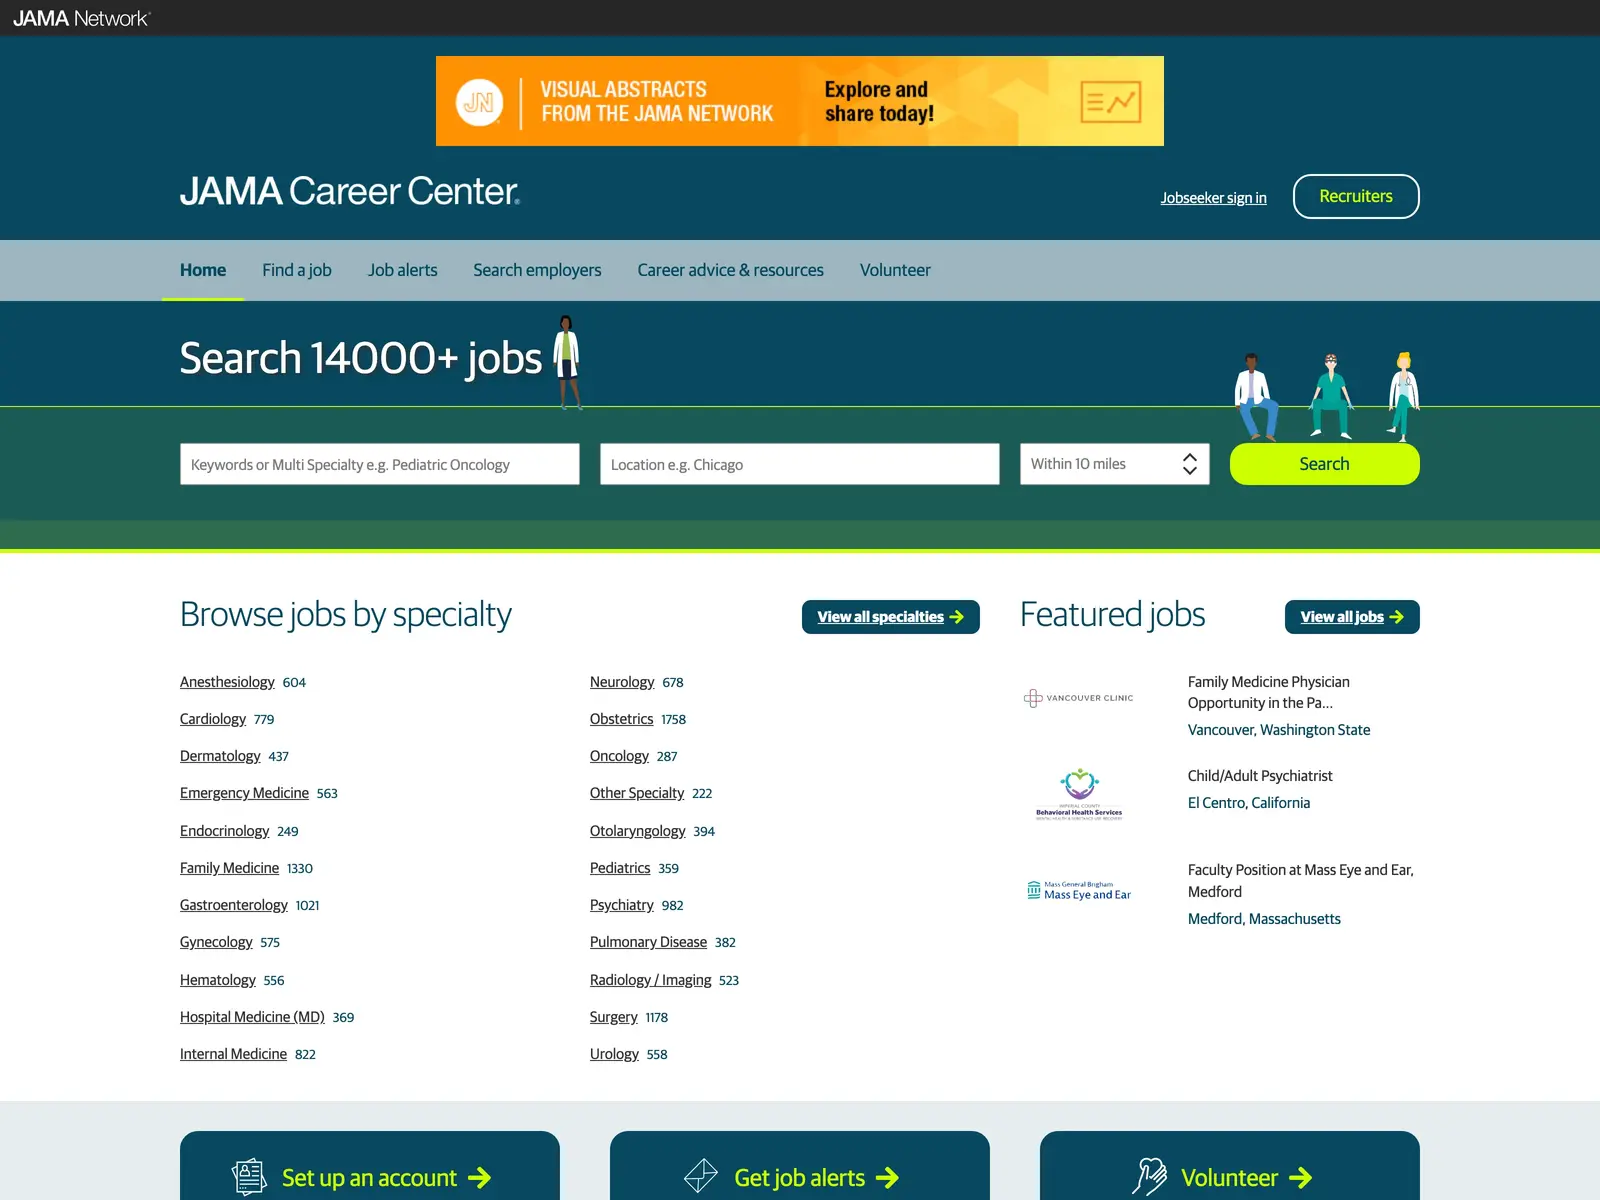1600x1200 pixels.
Task: Go to Job alerts in navigation
Action: tap(402, 270)
